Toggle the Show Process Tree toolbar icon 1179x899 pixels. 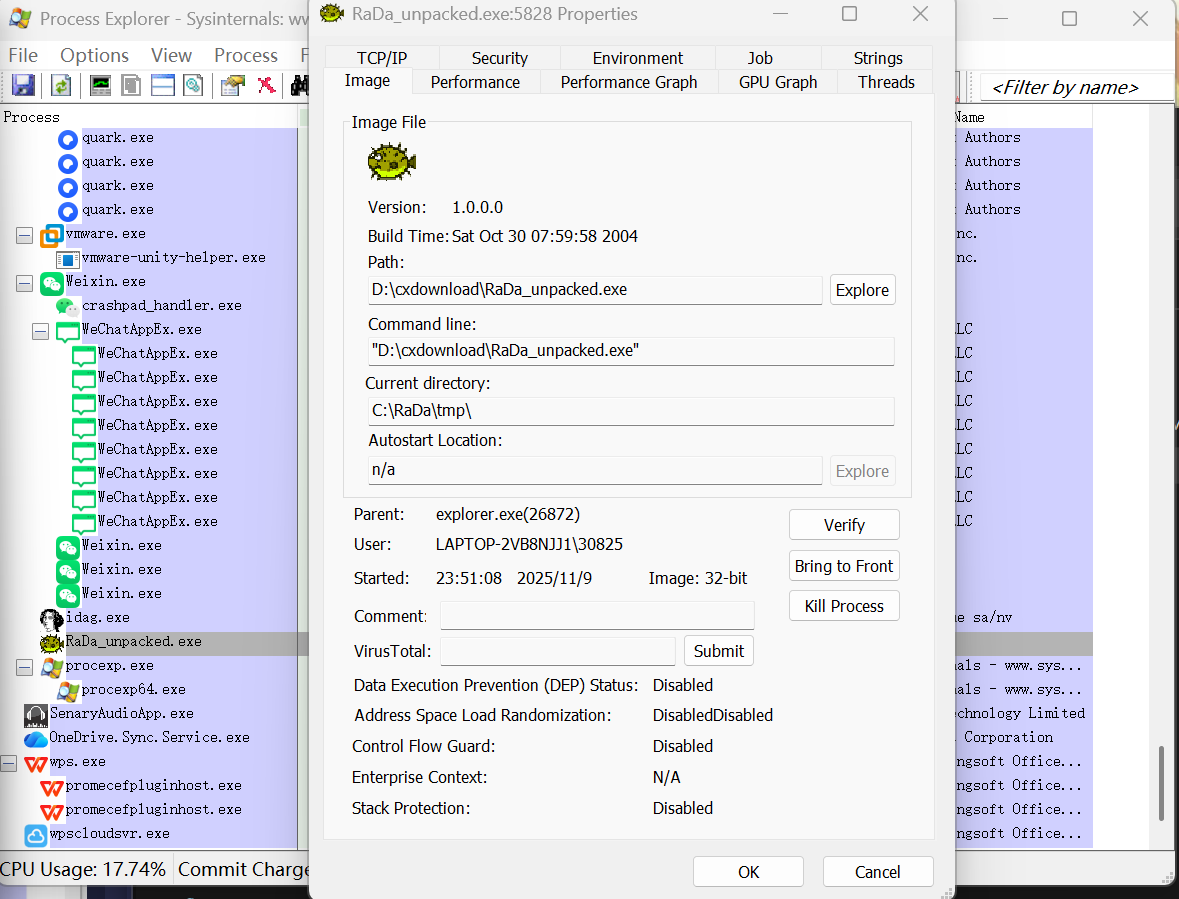click(131, 85)
